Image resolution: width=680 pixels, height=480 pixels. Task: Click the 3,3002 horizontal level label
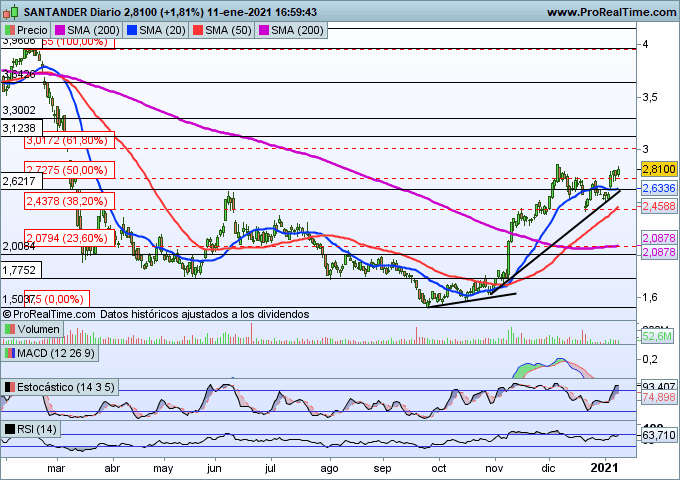[19, 110]
